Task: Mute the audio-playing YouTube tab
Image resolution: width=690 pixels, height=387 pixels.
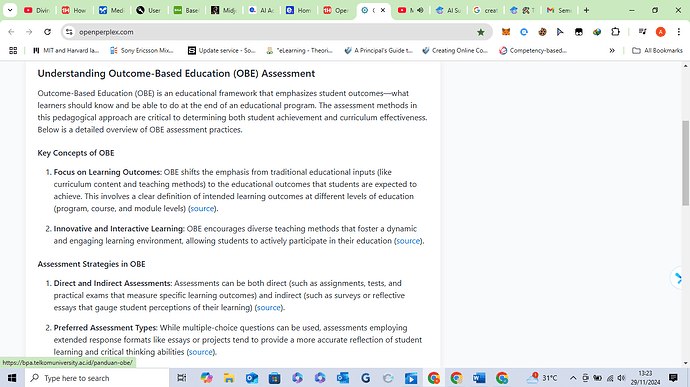Action: point(420,10)
